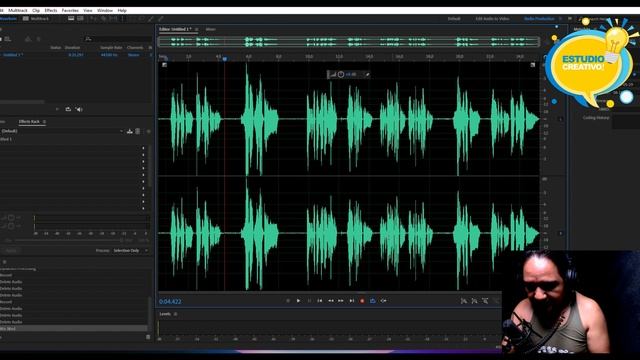The height and width of the screenshot is (360, 640).
Task: Click the corner icon at waveform top-left
Action: (164, 64)
